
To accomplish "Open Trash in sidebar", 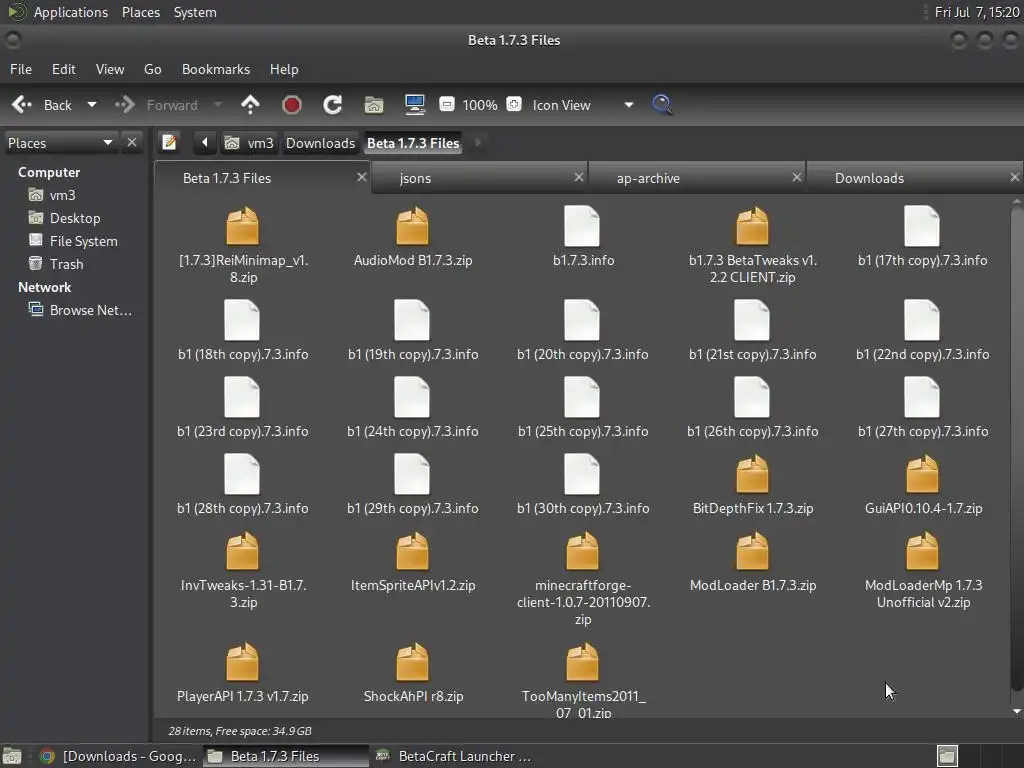I will point(66,264).
